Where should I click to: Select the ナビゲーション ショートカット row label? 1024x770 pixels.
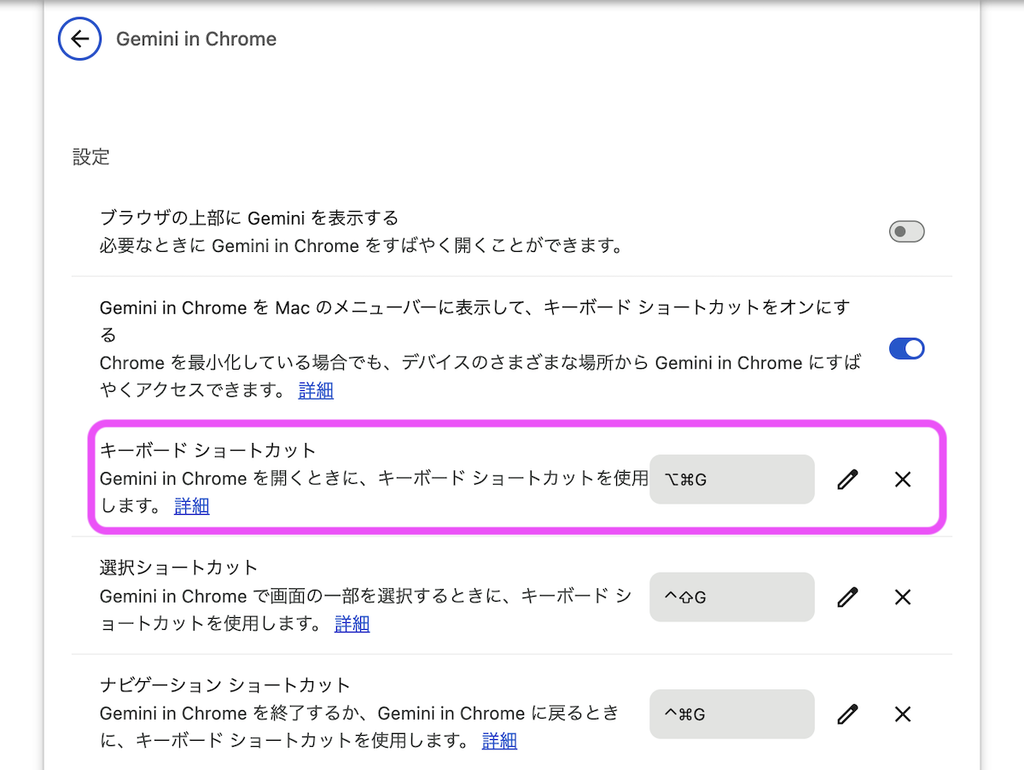[225, 684]
